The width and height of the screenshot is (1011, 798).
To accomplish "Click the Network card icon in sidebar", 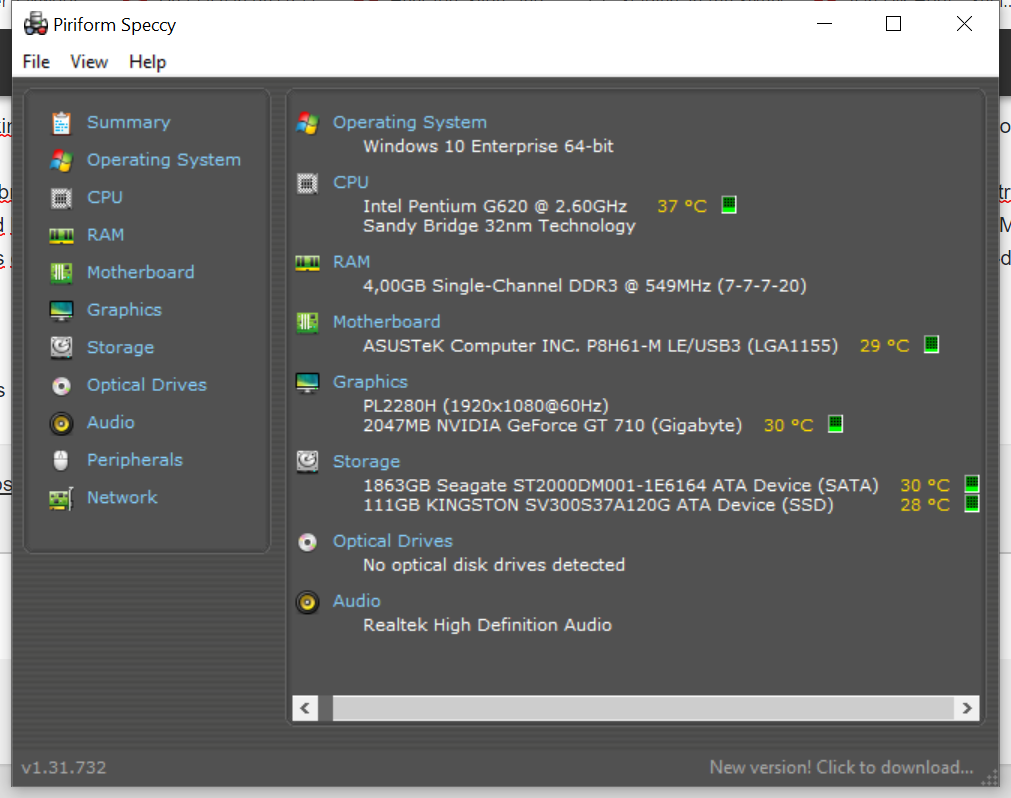I will point(61,498).
